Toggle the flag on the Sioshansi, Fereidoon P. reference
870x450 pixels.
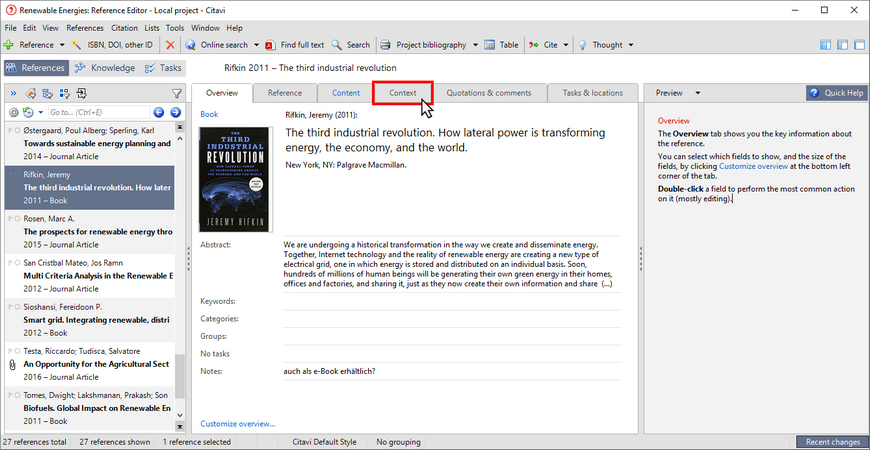(11, 307)
